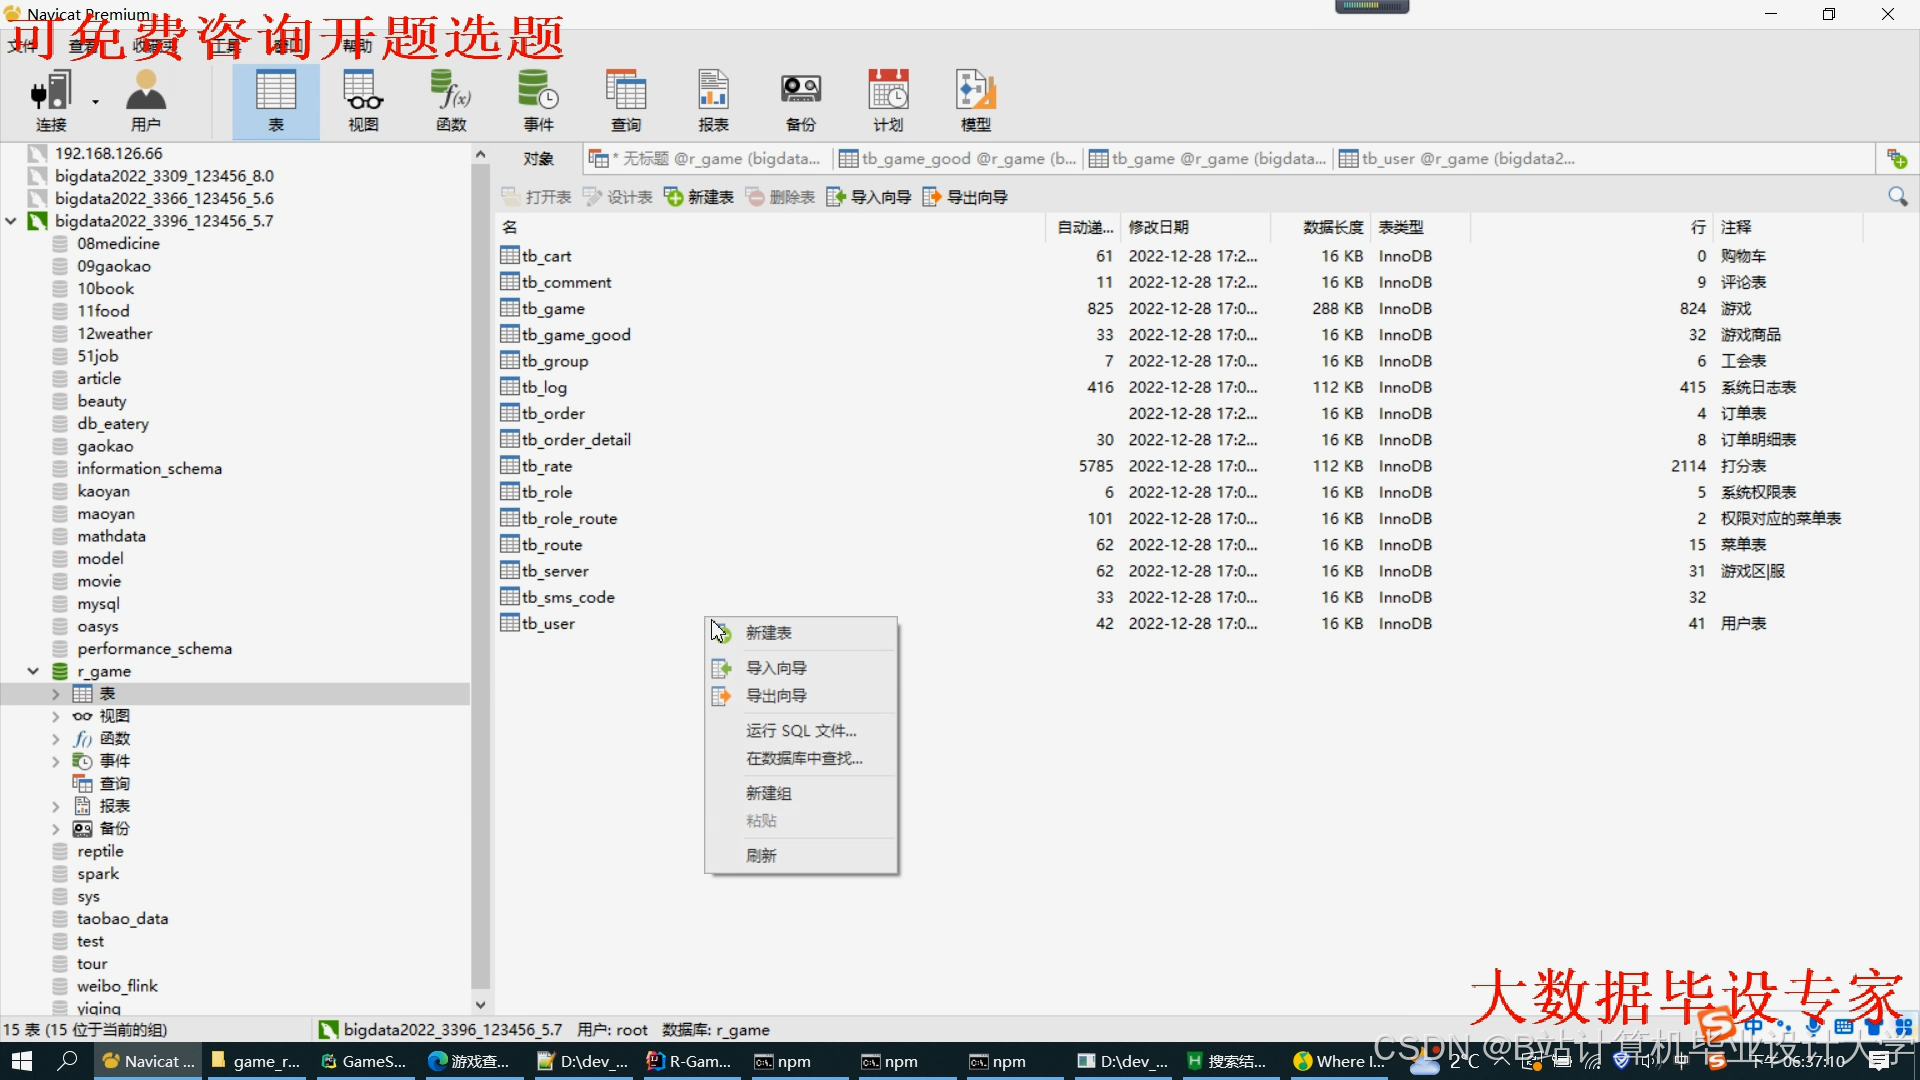Image resolution: width=1920 pixels, height=1080 pixels.
Task: Click the search magnifier in object toolbar
Action: [x=1897, y=197]
